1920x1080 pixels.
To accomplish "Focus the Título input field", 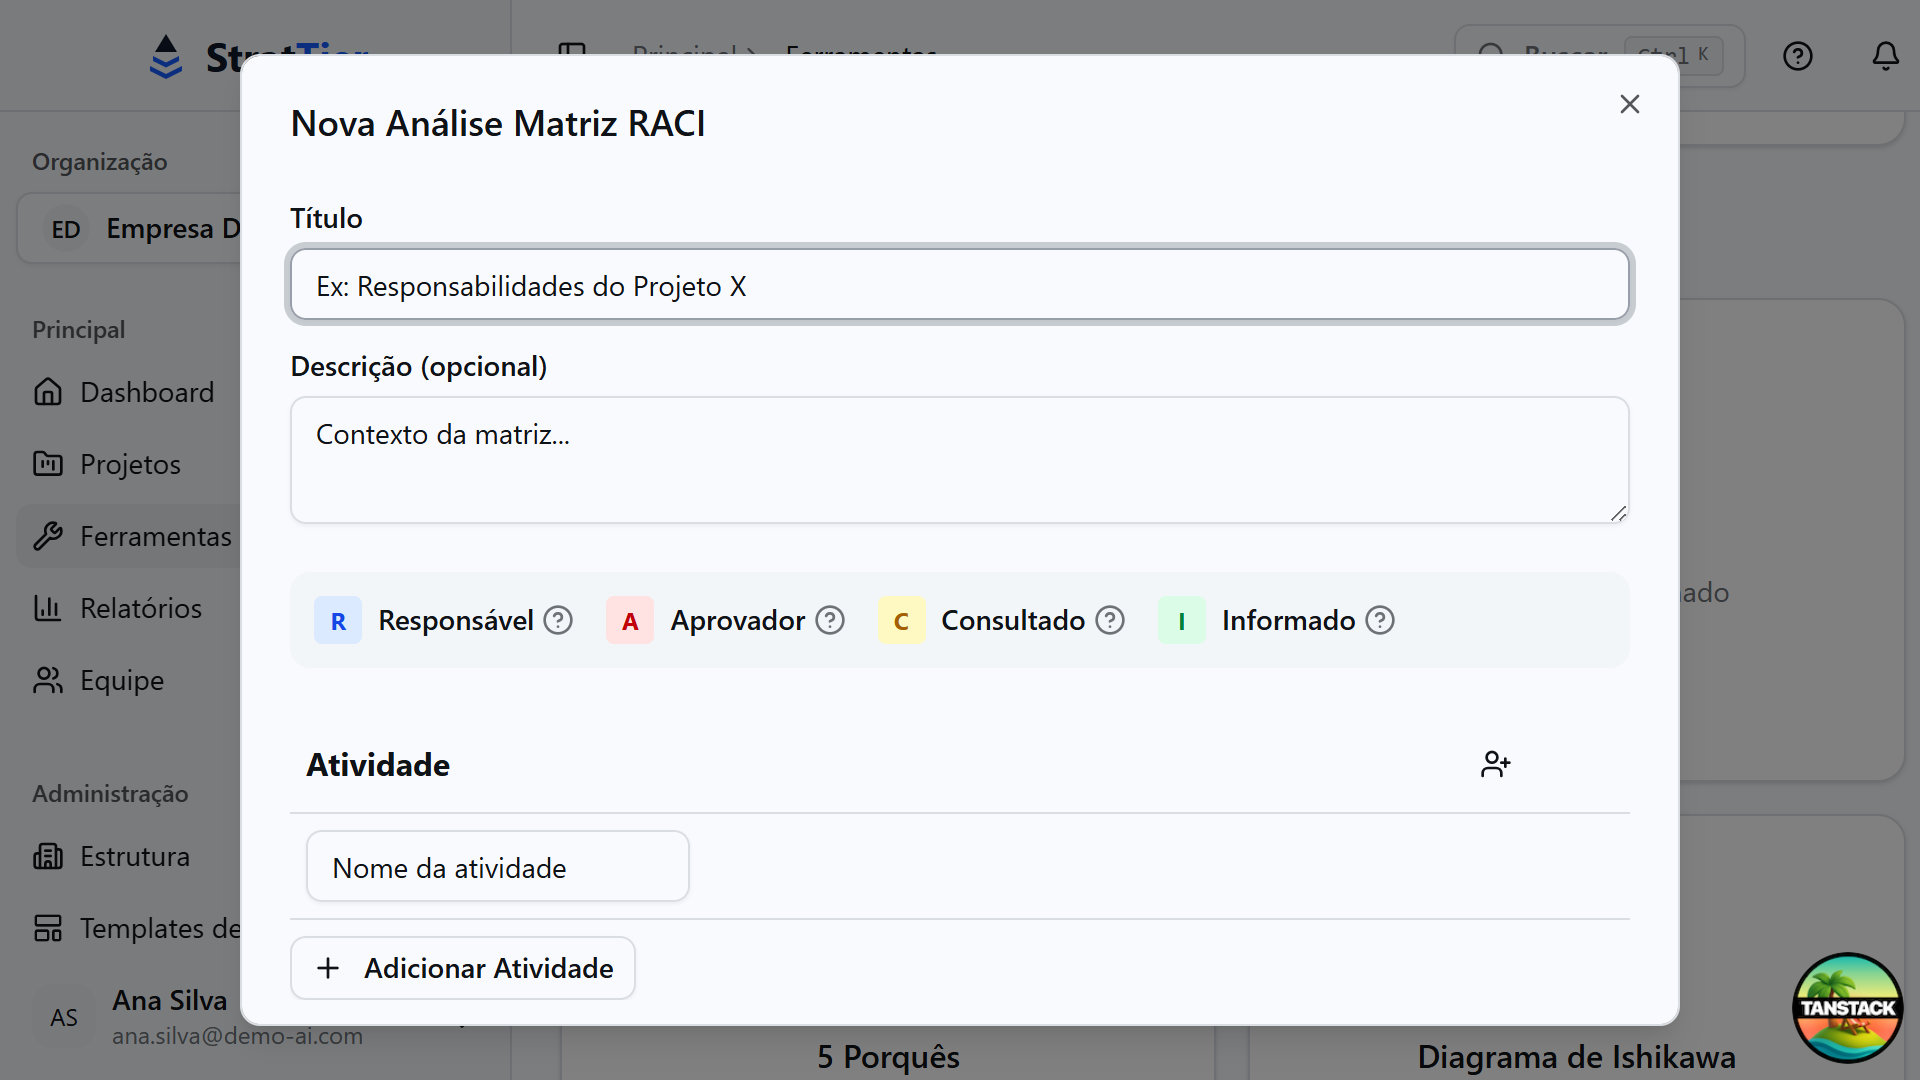I will pos(958,284).
